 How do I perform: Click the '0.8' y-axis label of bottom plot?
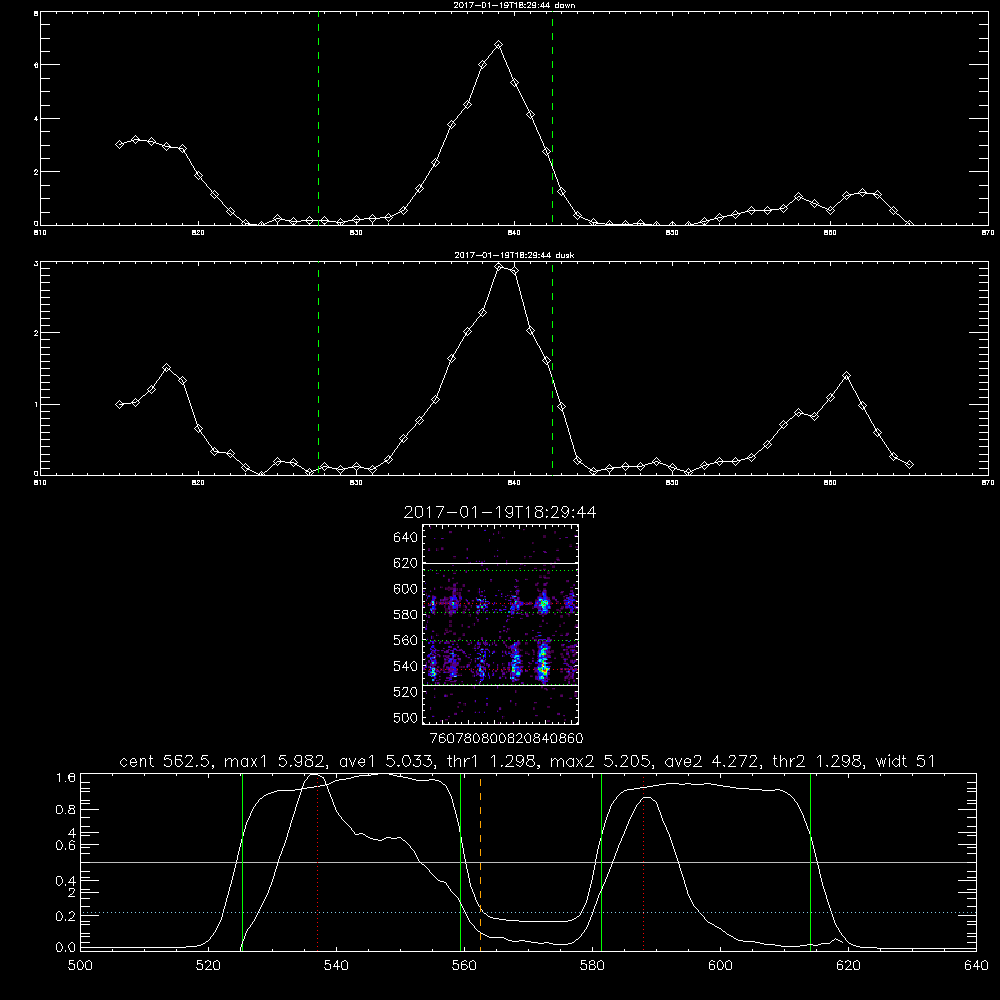point(66,810)
